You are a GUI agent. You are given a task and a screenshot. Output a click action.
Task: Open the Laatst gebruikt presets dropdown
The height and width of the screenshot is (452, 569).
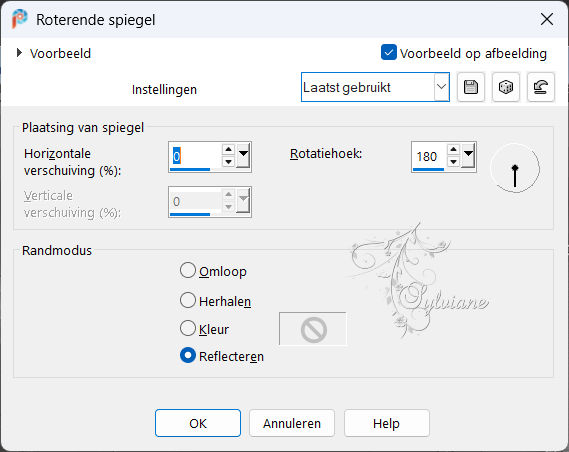(x=375, y=87)
